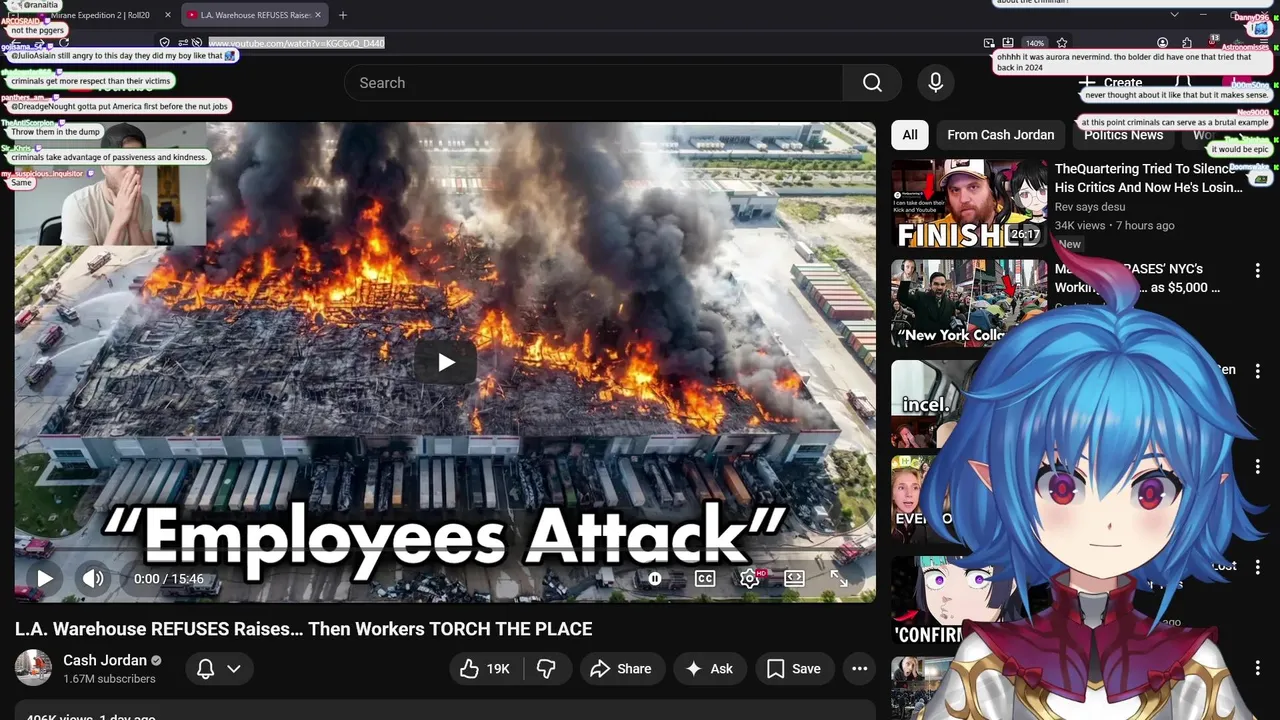Viewport: 1280px width, 720px height.
Task: Open the TheQuartering video title link
Action: coord(1149,178)
